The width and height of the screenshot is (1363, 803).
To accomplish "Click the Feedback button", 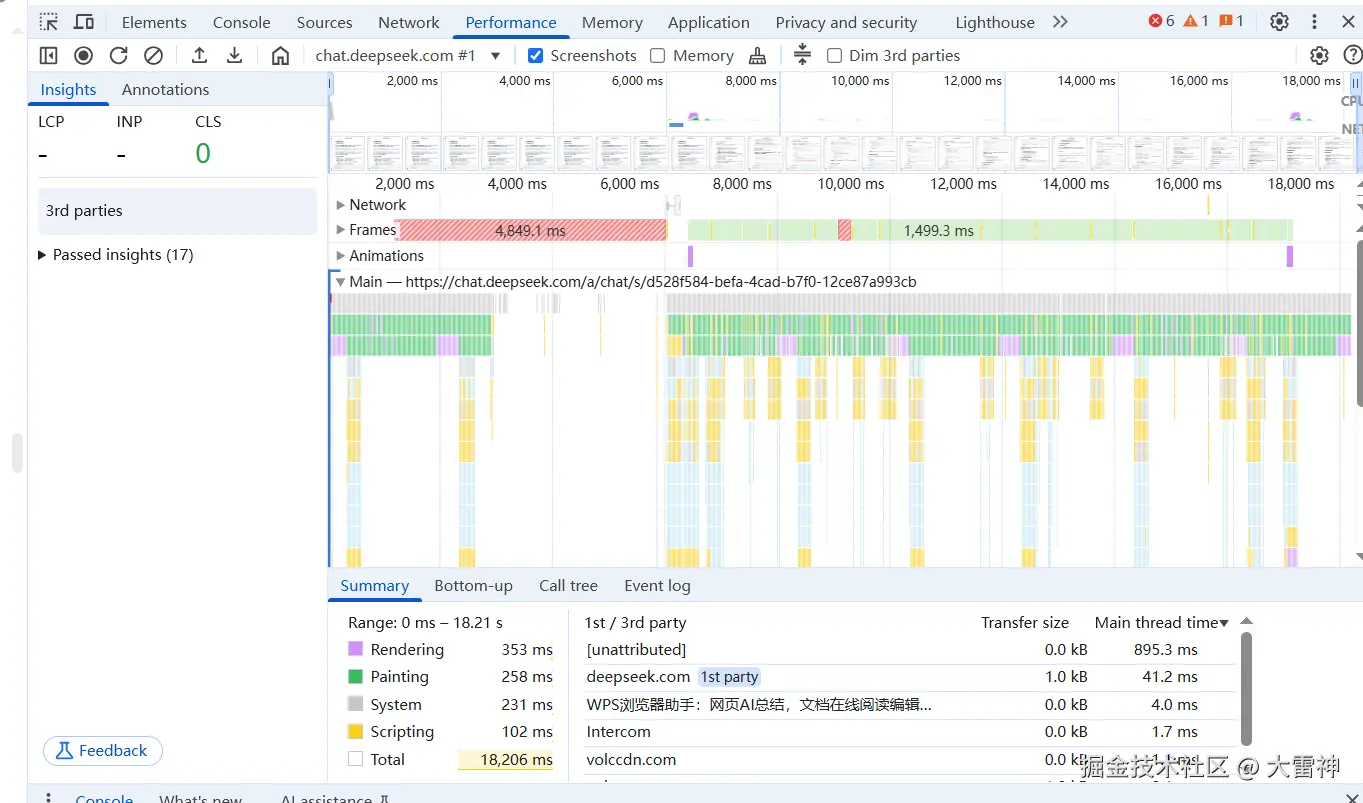I will [x=102, y=750].
